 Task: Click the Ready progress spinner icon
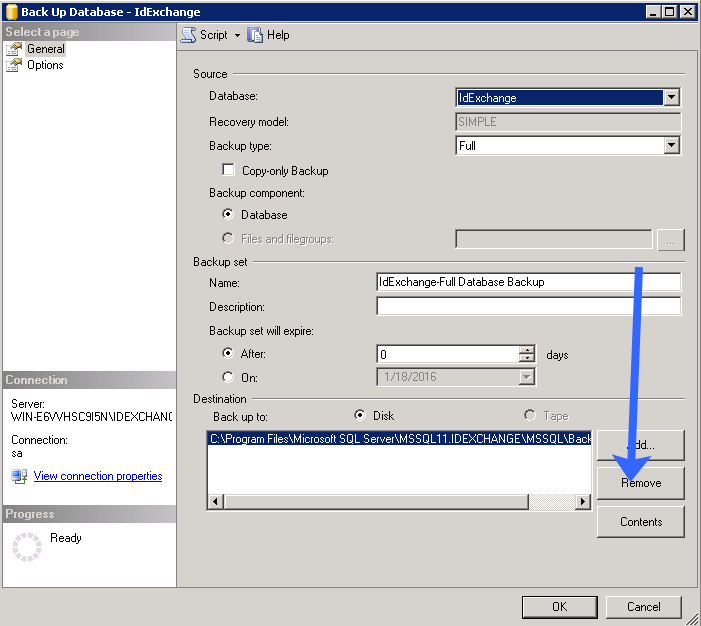point(27,546)
